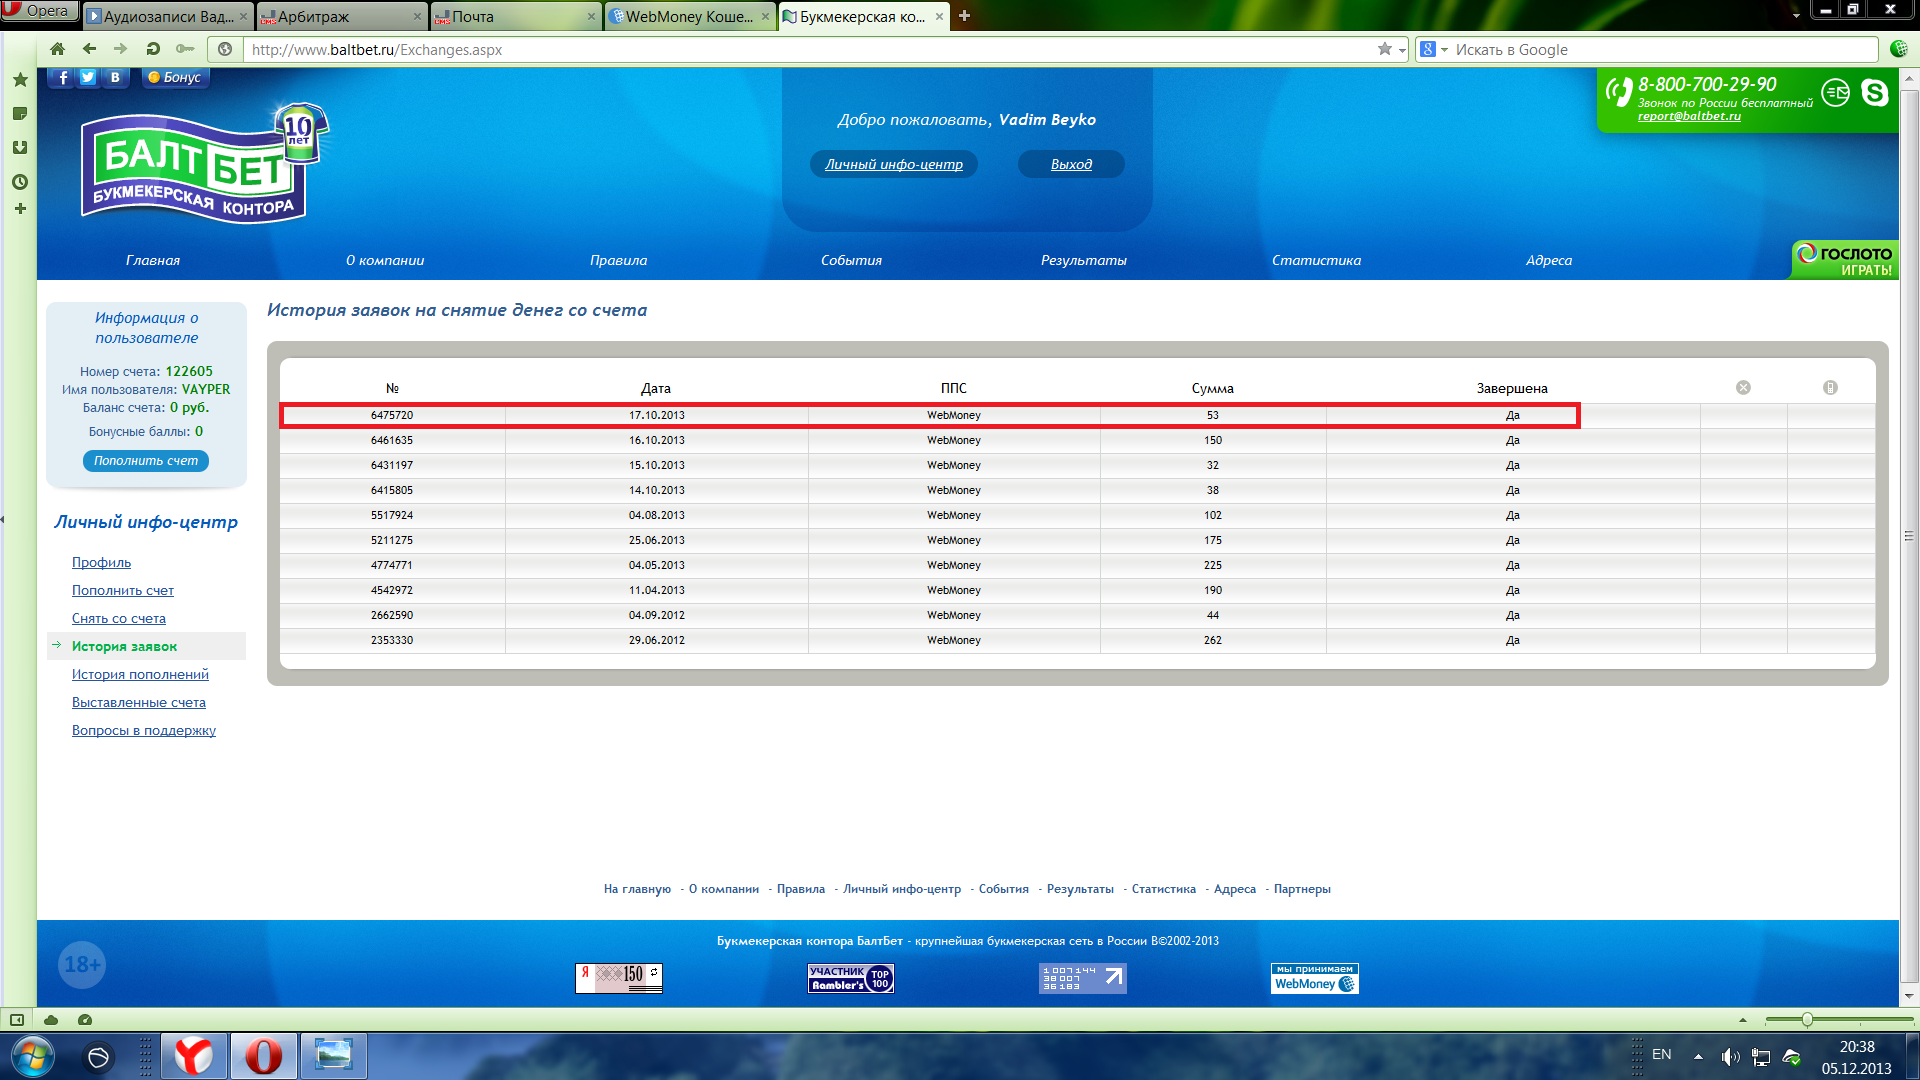Viewport: 1920px width, 1080px height.
Task: Adjust the zoom slider in status bar
Action: [1807, 1020]
